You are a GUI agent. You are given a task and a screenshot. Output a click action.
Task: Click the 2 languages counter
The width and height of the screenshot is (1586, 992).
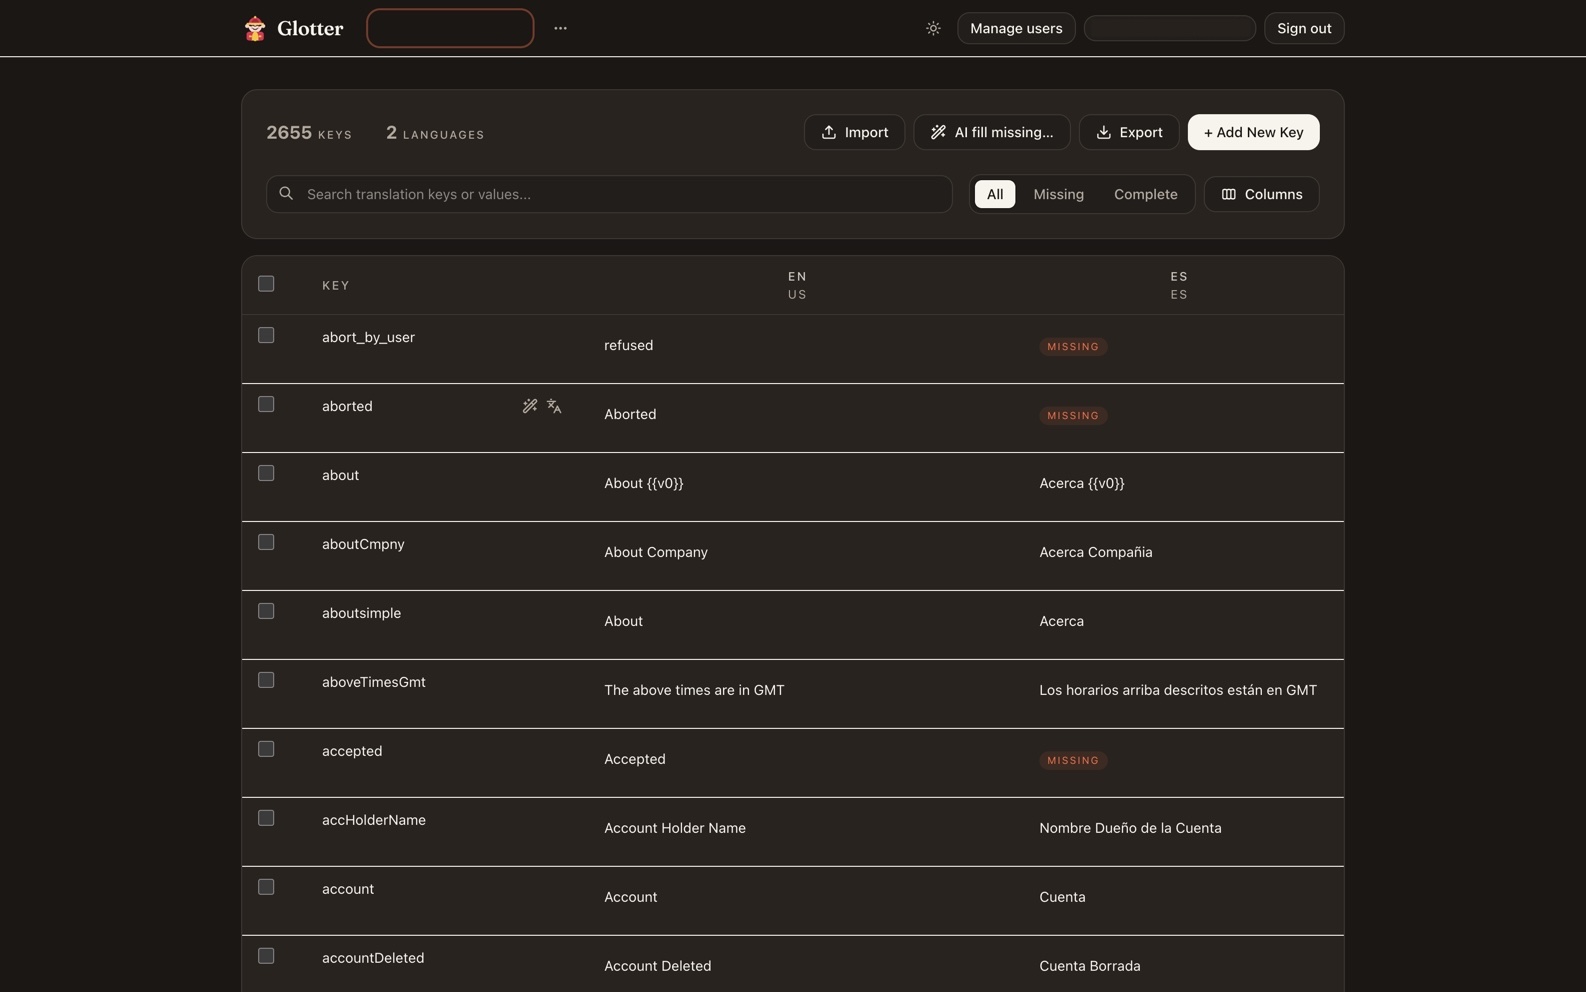point(435,132)
